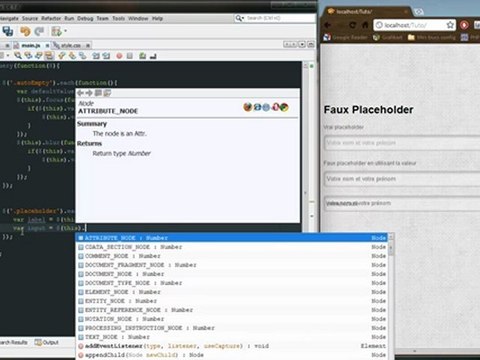Select ATTRIBUTE_NODE in the completion list
480x360 pixels.
(232, 238)
